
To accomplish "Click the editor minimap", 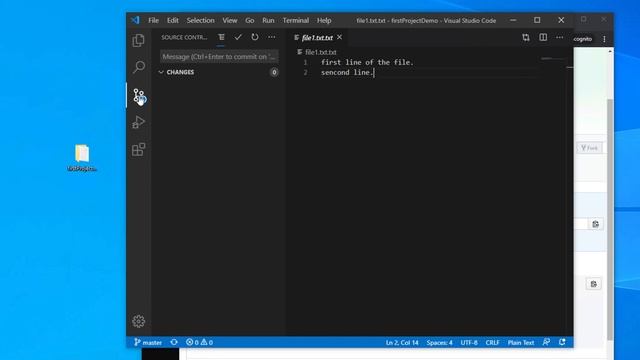I will pos(553,59).
